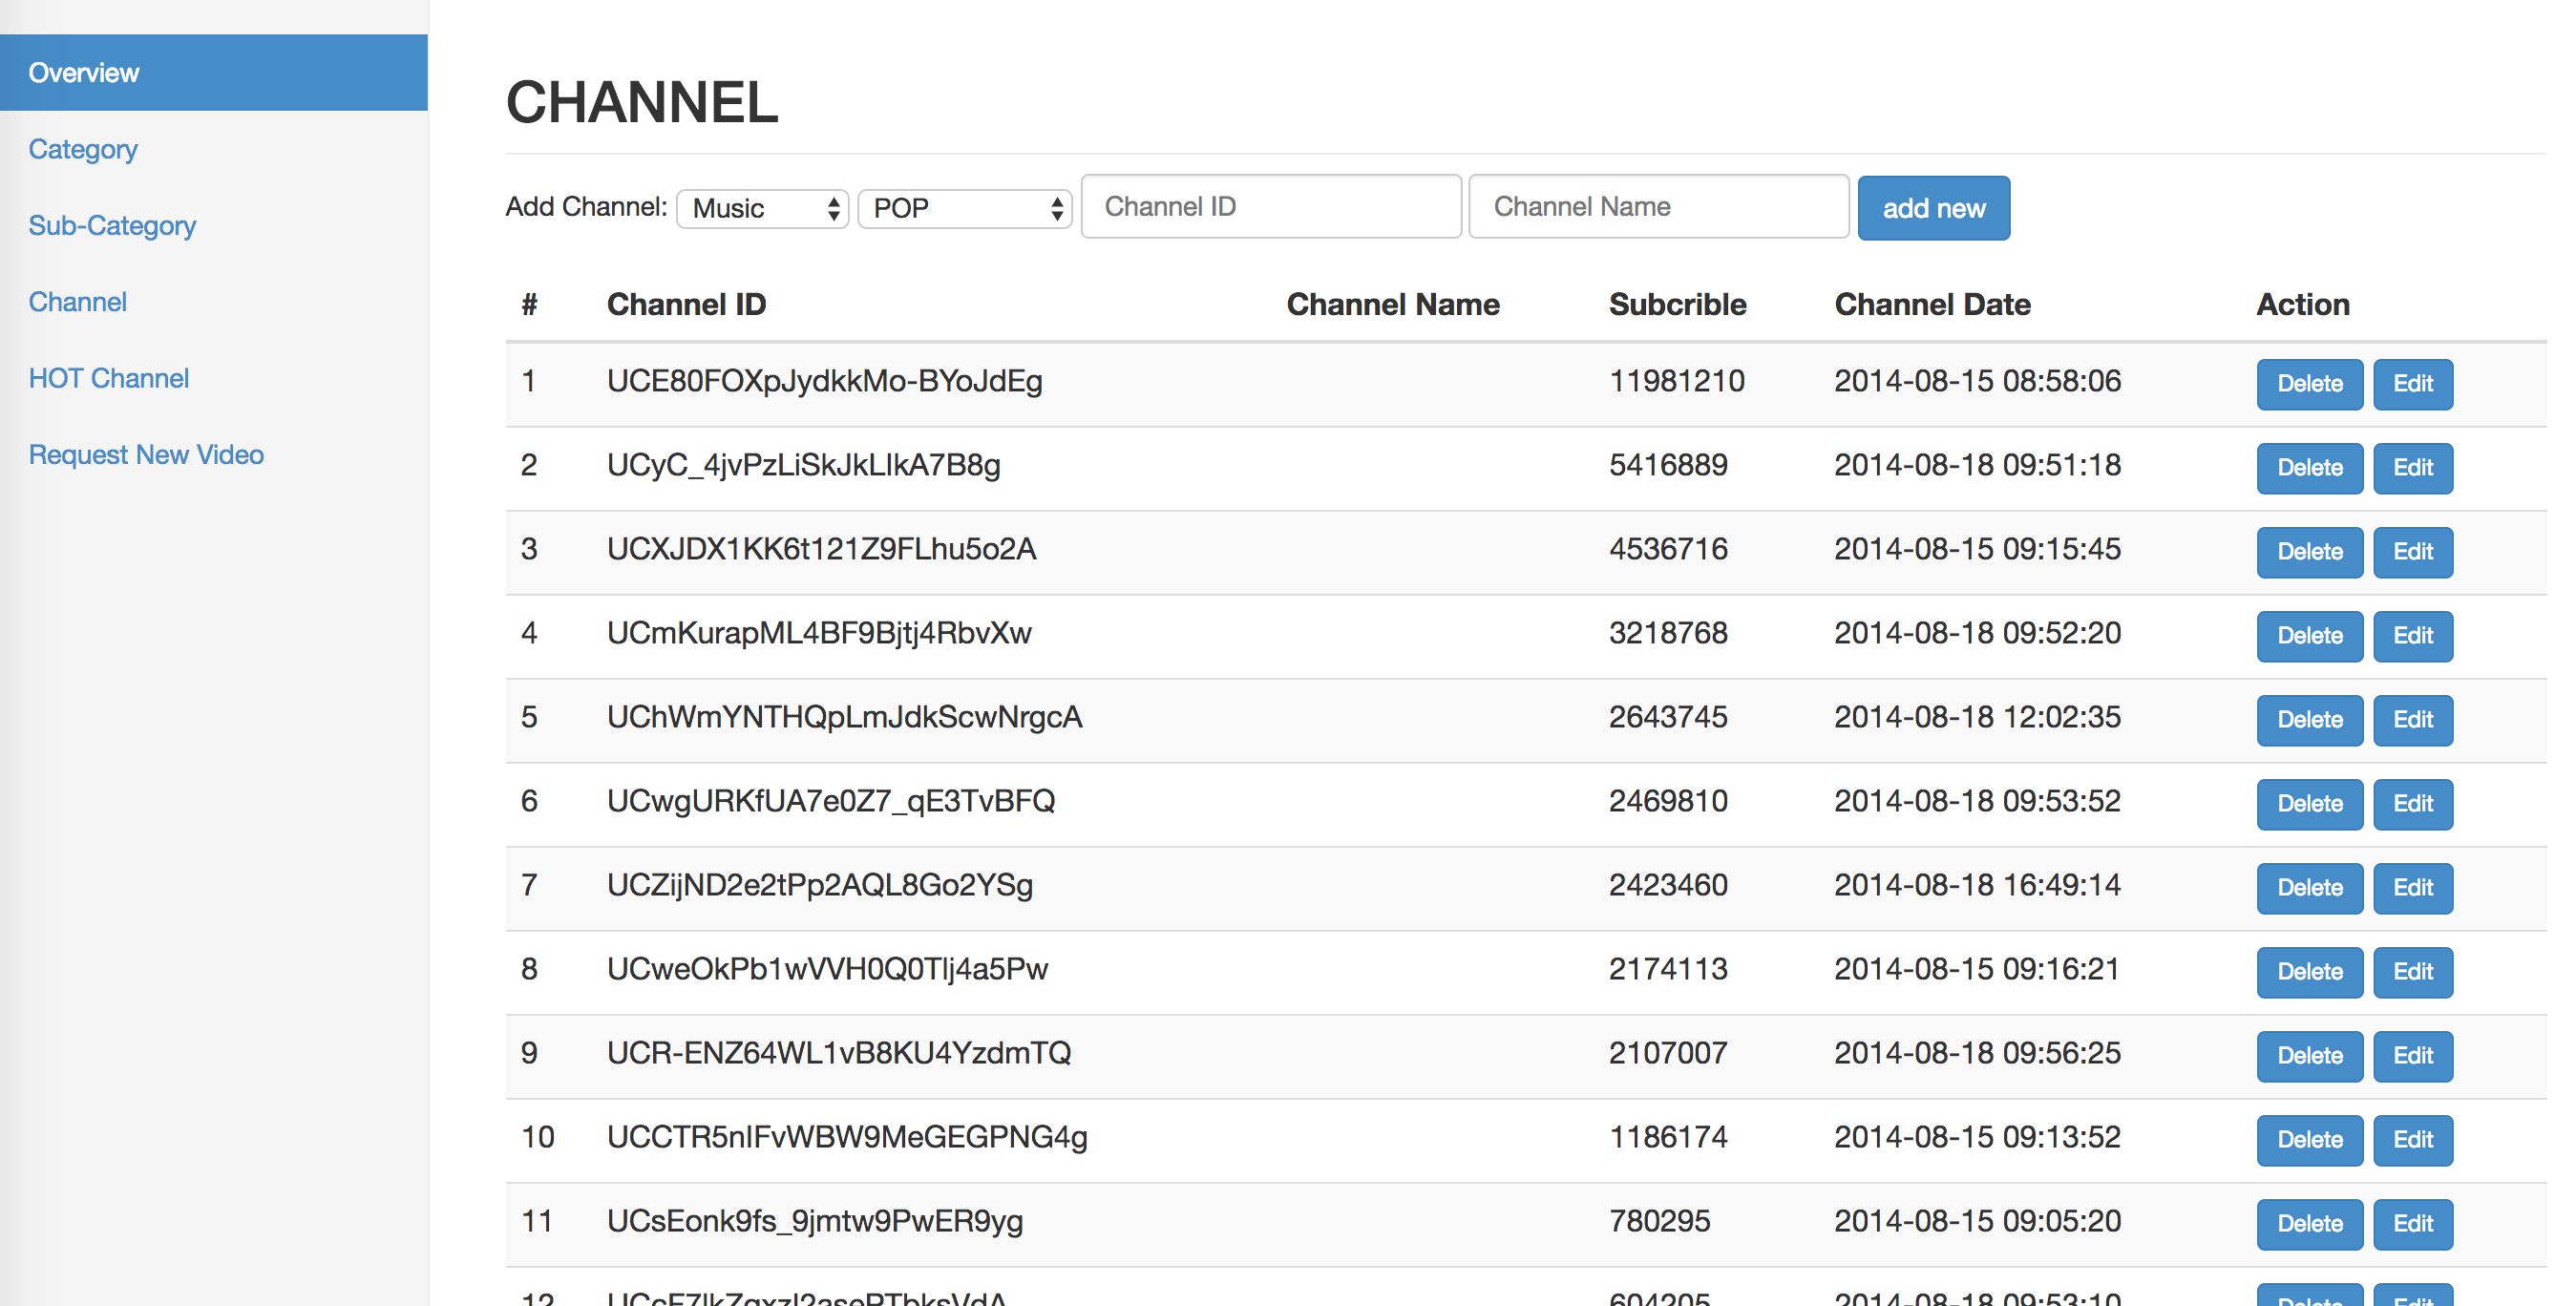Open the Channel sidebar link
The image size is (2576, 1306).
pos(78,302)
